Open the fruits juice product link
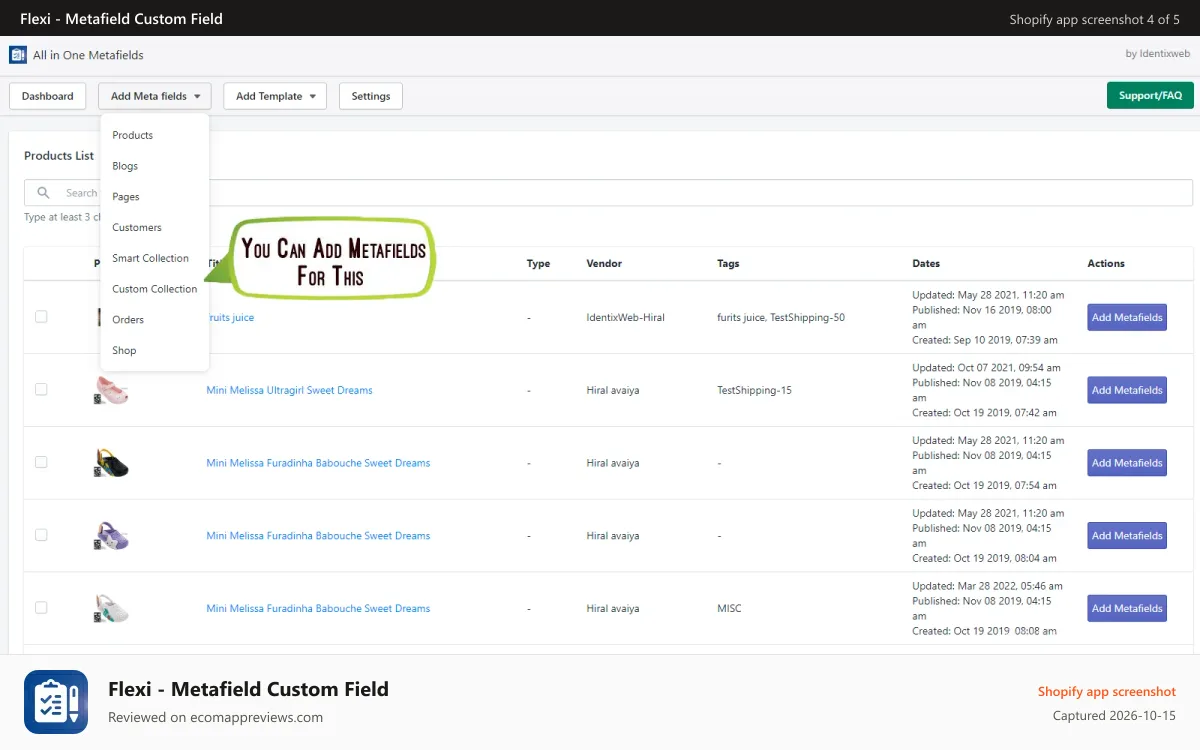The width and height of the screenshot is (1200, 750). (232, 317)
